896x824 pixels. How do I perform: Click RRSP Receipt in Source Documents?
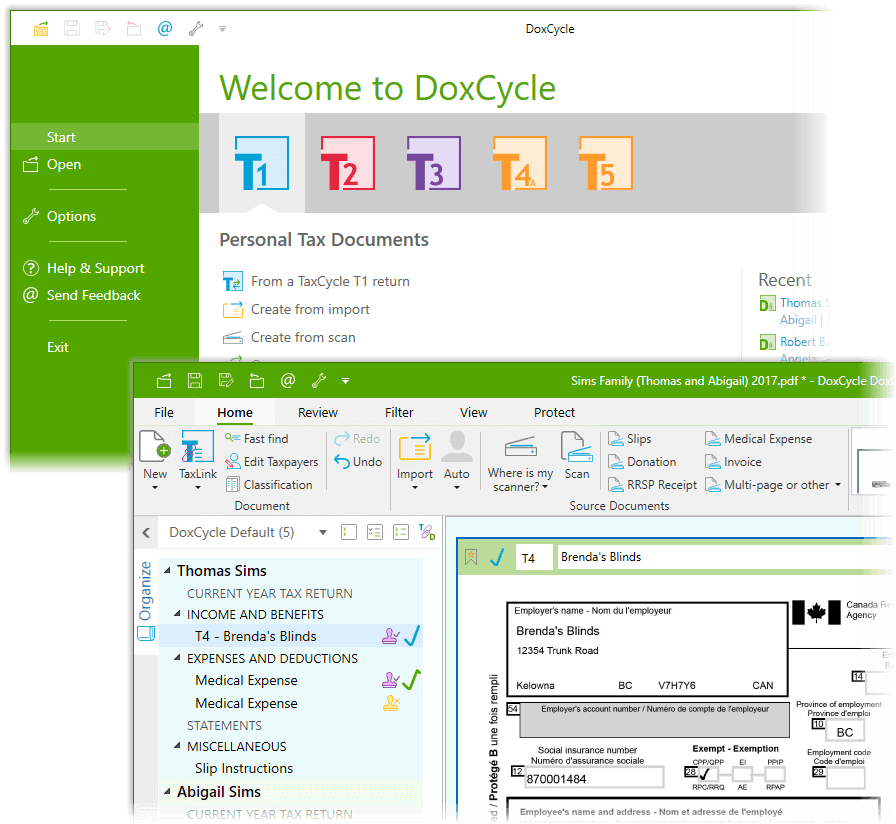click(653, 485)
